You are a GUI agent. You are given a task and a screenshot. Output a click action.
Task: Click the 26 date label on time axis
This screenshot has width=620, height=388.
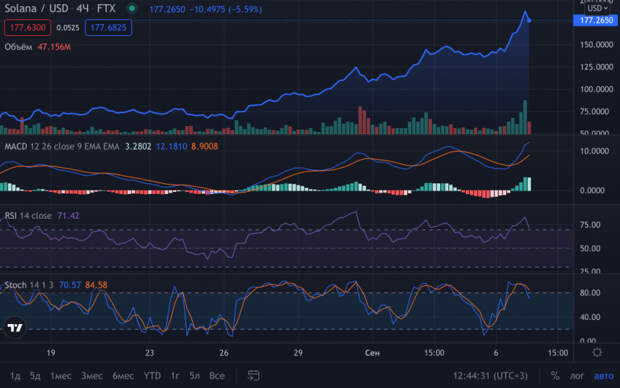click(224, 353)
